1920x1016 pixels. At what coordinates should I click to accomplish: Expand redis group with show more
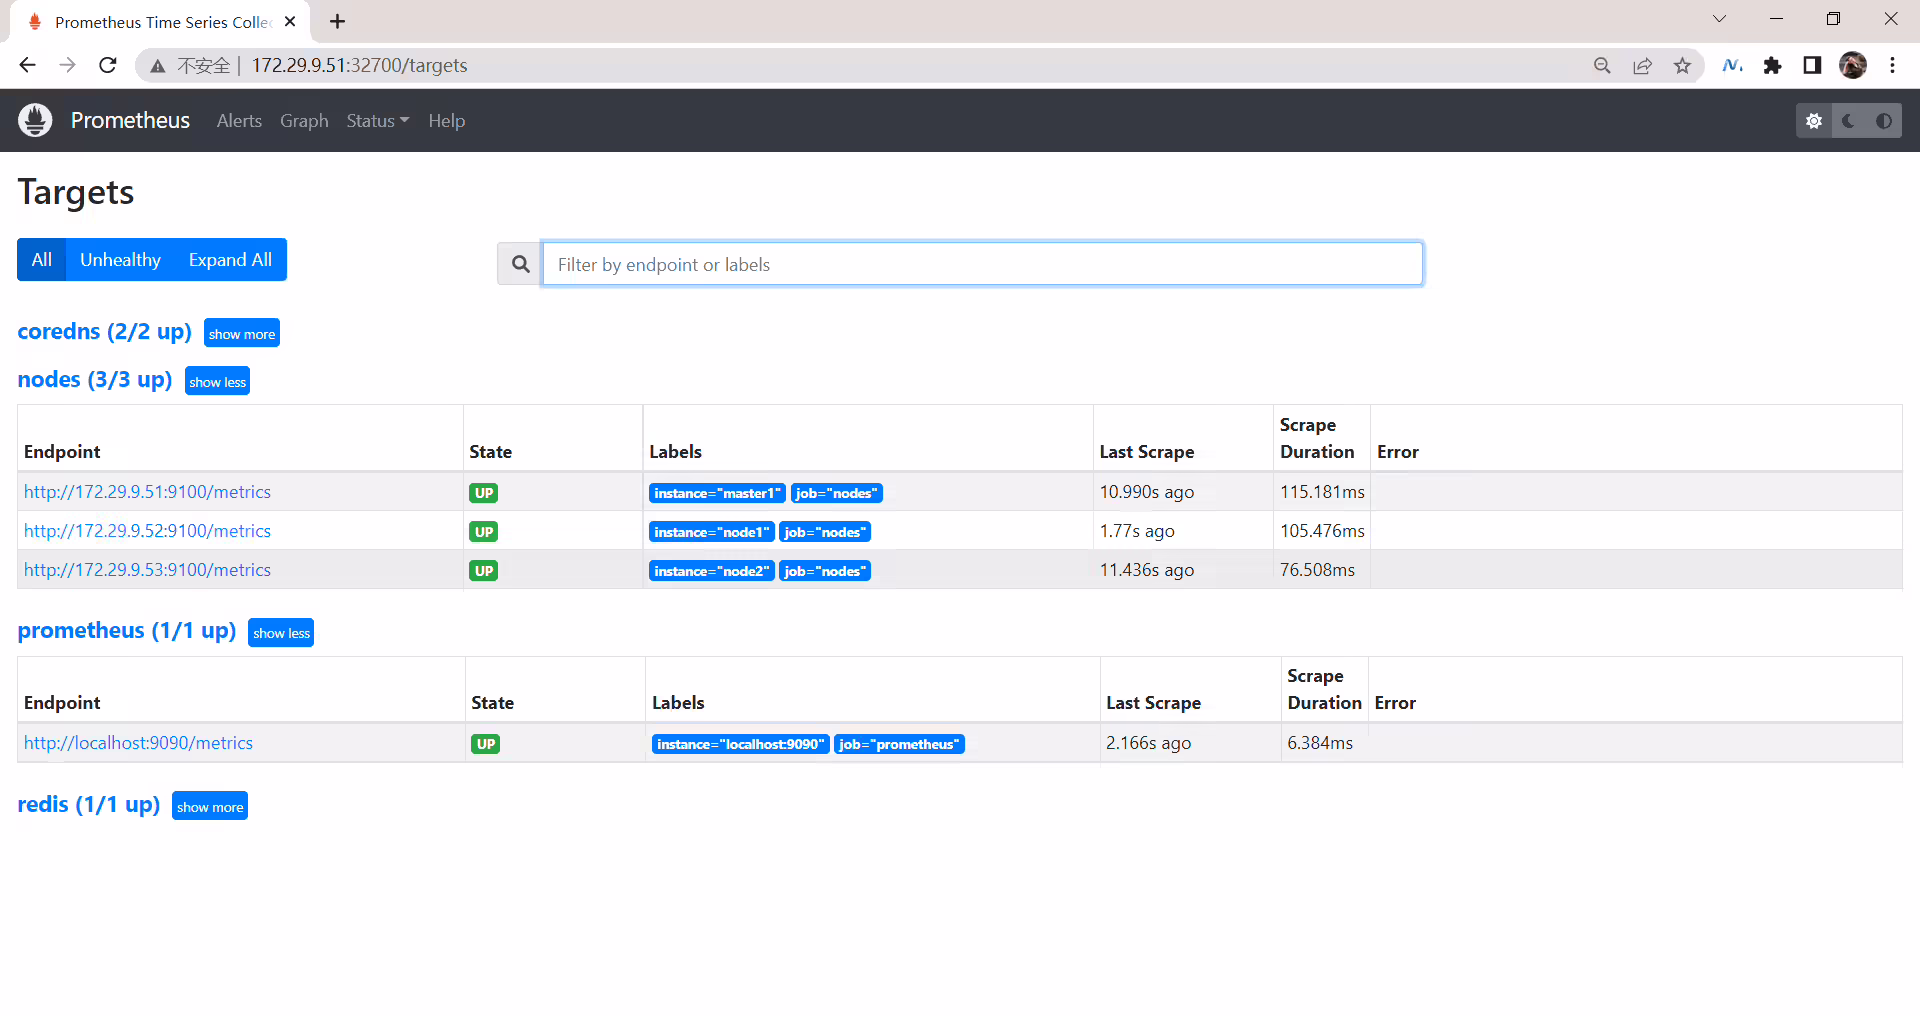pos(210,806)
